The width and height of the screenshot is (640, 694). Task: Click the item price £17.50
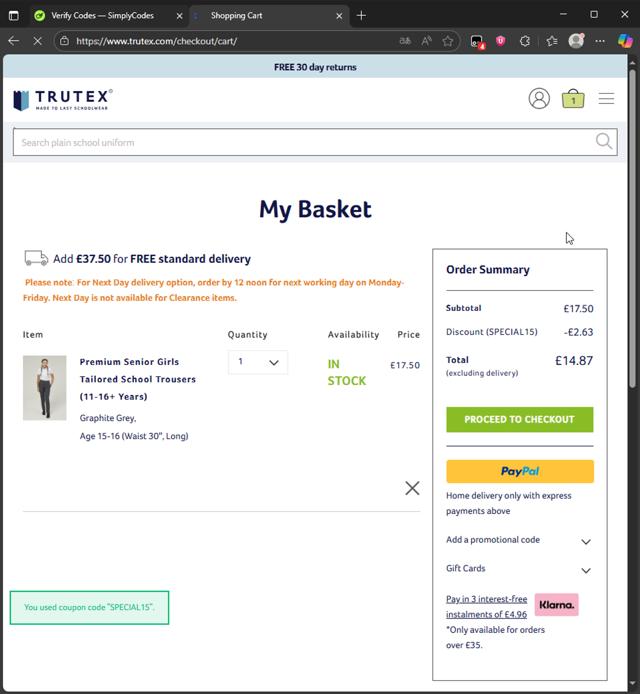405,365
